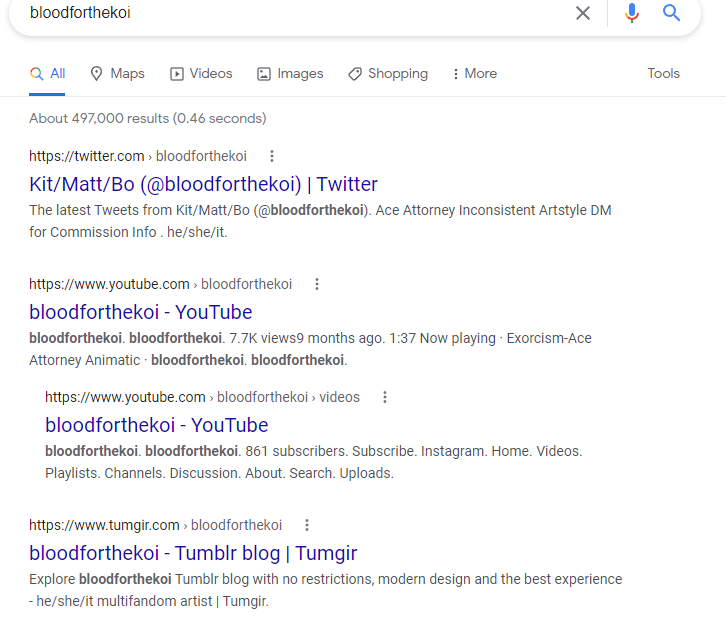Open the More search categories menu
This screenshot has height=617, width=726.
475,74
